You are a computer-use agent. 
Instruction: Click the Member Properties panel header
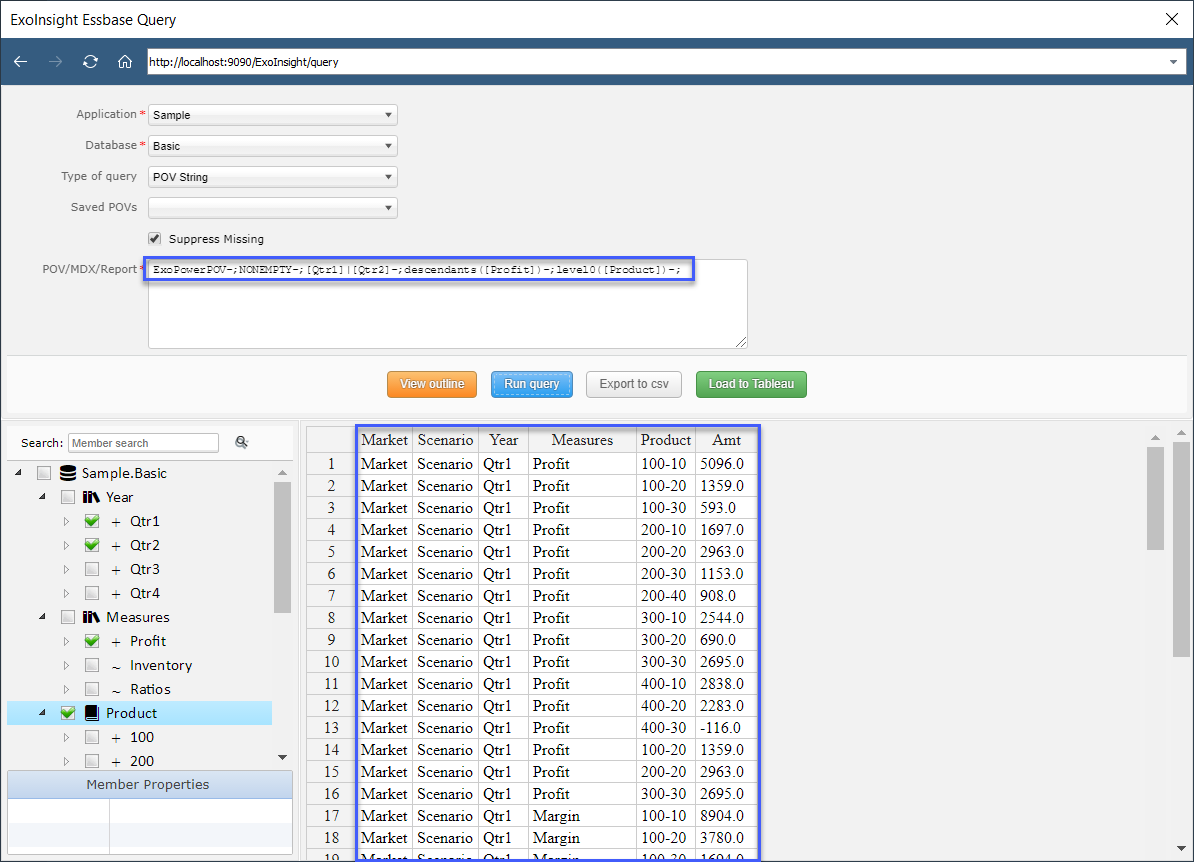(150, 784)
